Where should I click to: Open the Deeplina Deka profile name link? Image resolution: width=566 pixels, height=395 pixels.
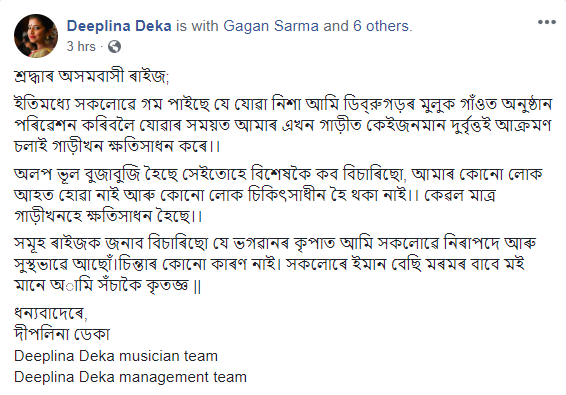pos(119,26)
